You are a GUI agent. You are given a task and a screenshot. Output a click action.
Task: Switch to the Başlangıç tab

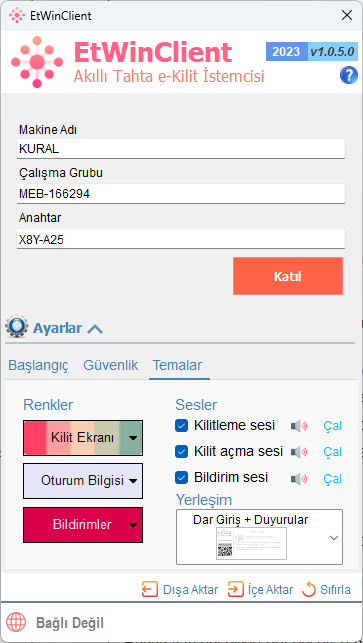pos(39,365)
